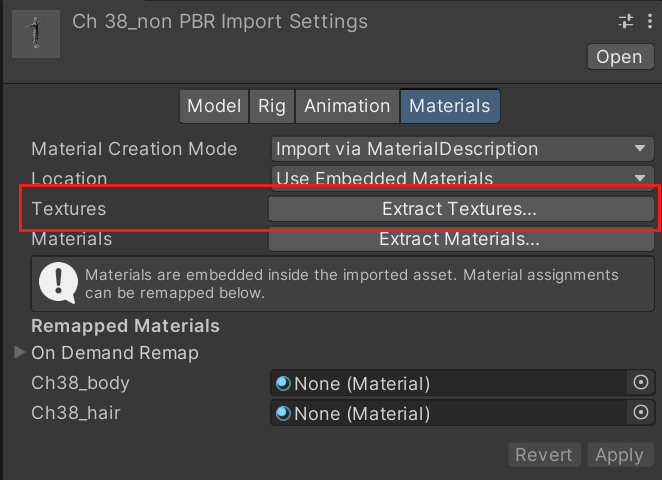Switch to the Animation tab
Image resolution: width=662 pixels, height=480 pixels.
(347, 106)
